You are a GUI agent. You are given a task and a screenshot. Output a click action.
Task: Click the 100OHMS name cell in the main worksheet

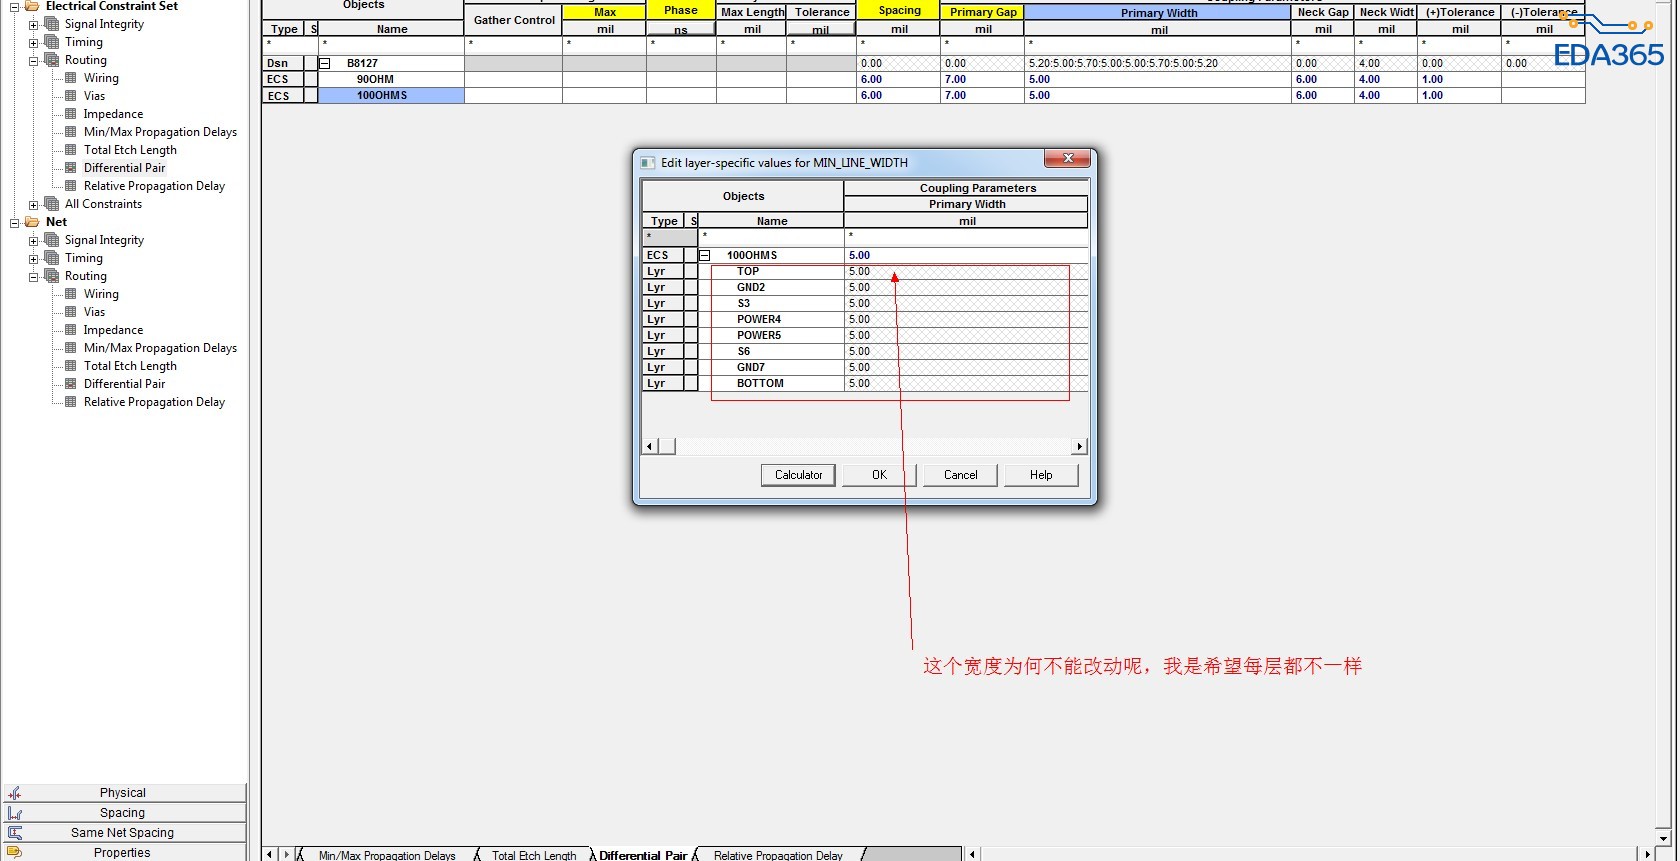pyautogui.click(x=391, y=96)
